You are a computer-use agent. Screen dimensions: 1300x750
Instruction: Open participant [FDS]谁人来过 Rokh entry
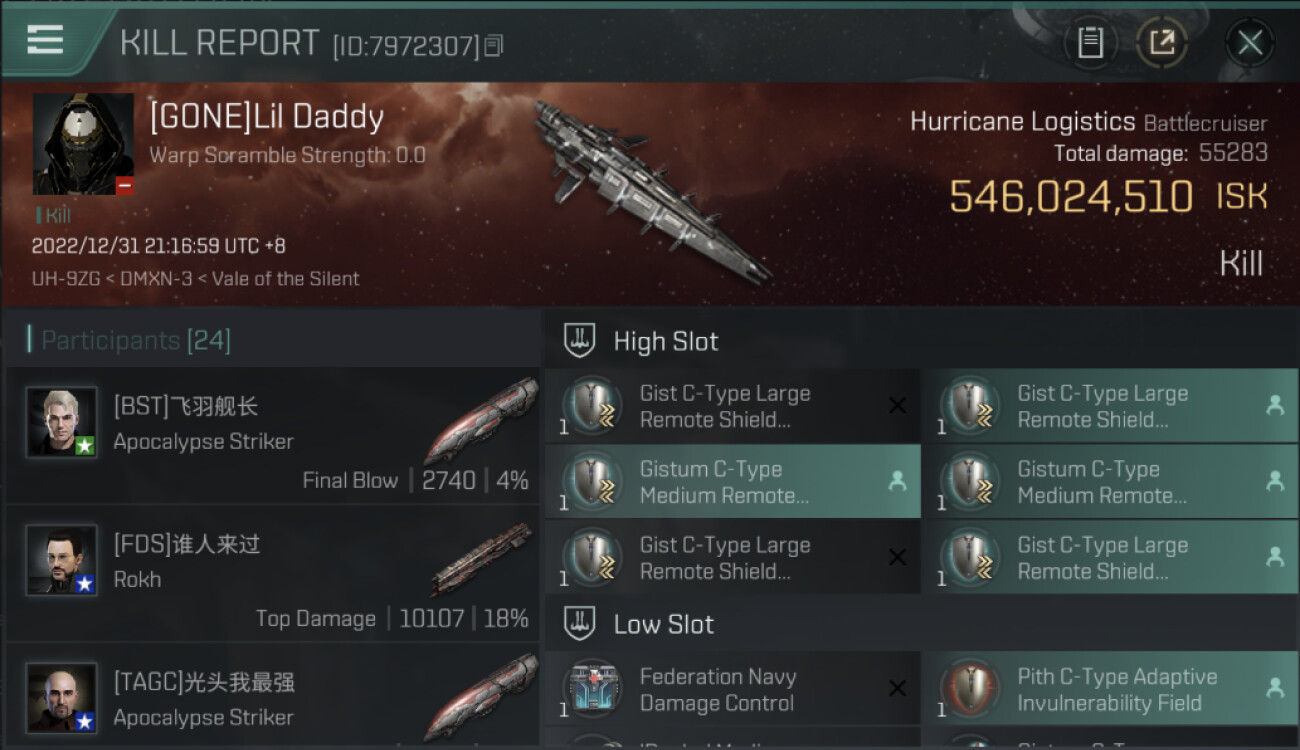(272, 574)
